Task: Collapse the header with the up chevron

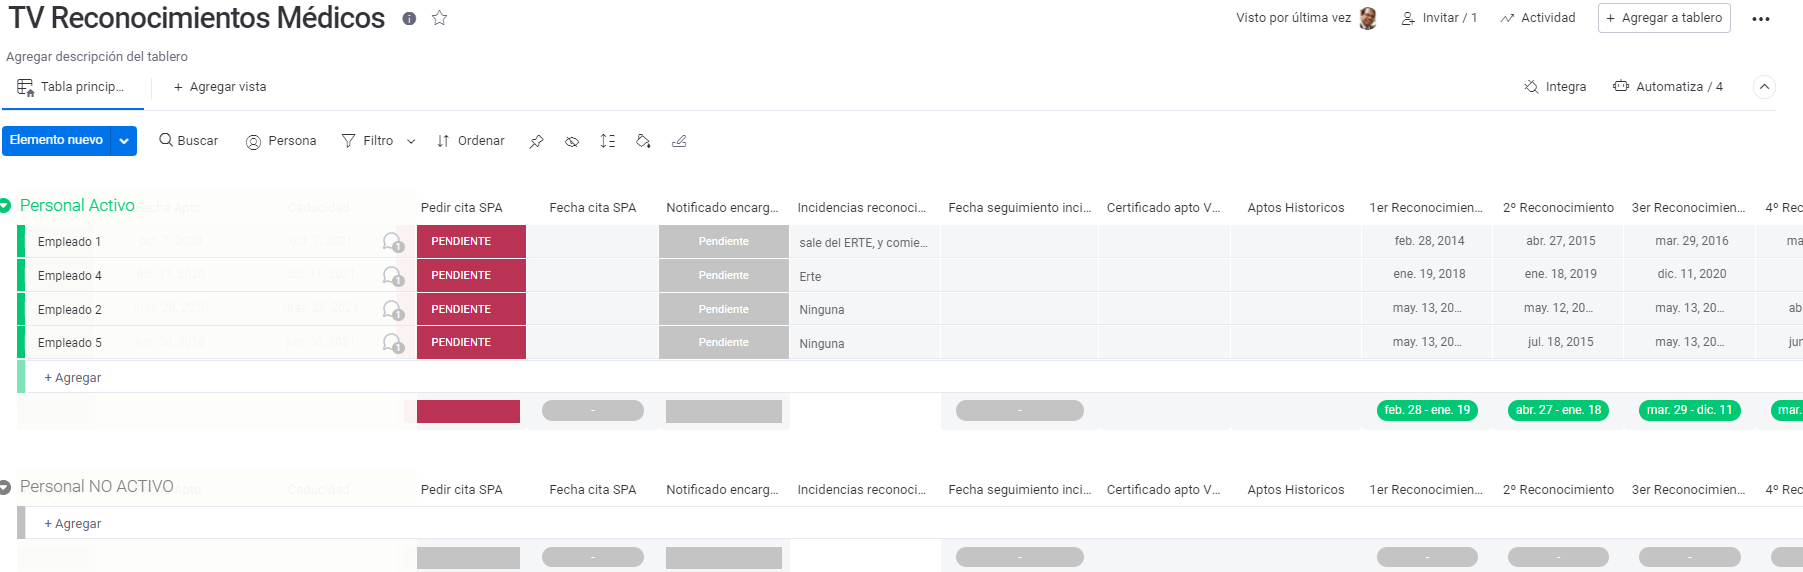Action: 1764,87
